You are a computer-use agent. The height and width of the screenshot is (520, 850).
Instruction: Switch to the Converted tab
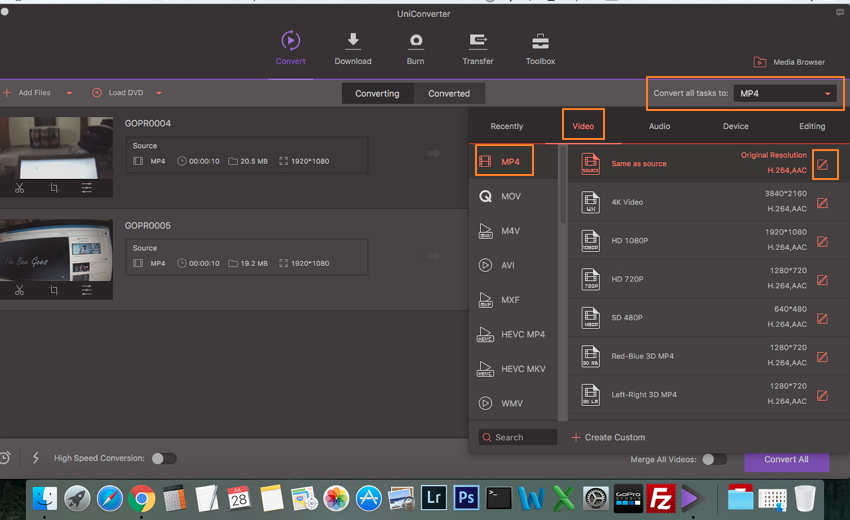(x=449, y=93)
